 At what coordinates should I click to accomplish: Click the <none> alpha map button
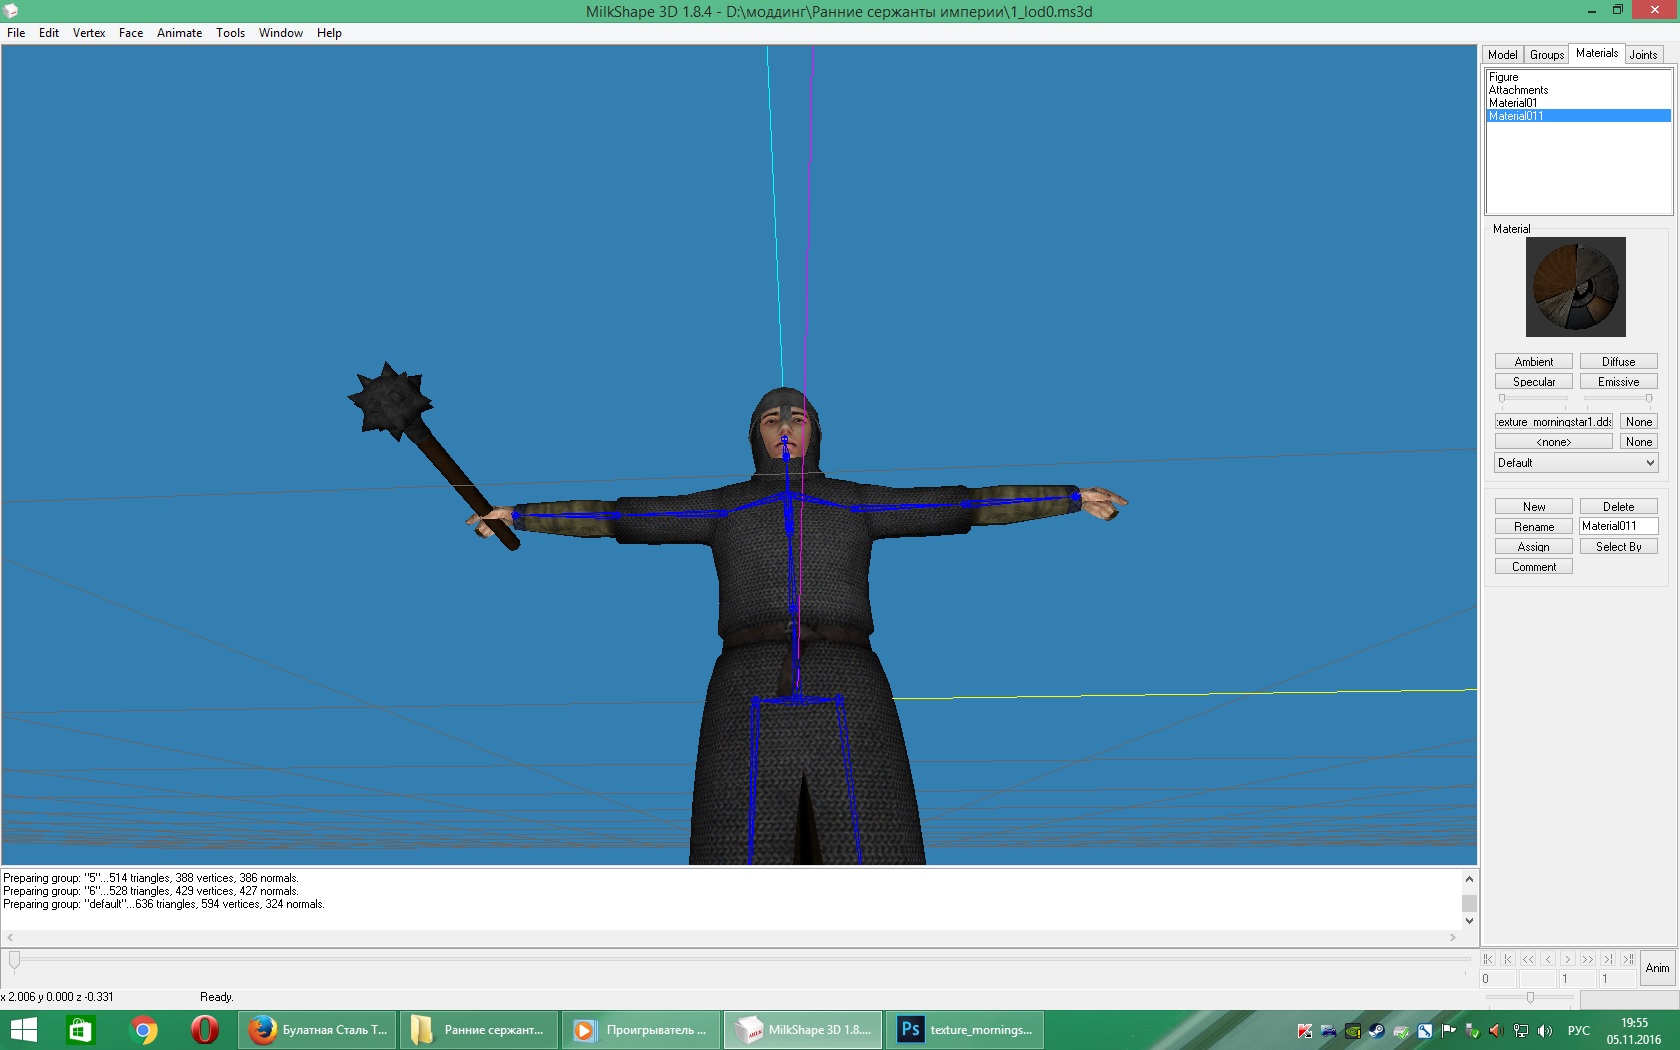coord(1554,442)
